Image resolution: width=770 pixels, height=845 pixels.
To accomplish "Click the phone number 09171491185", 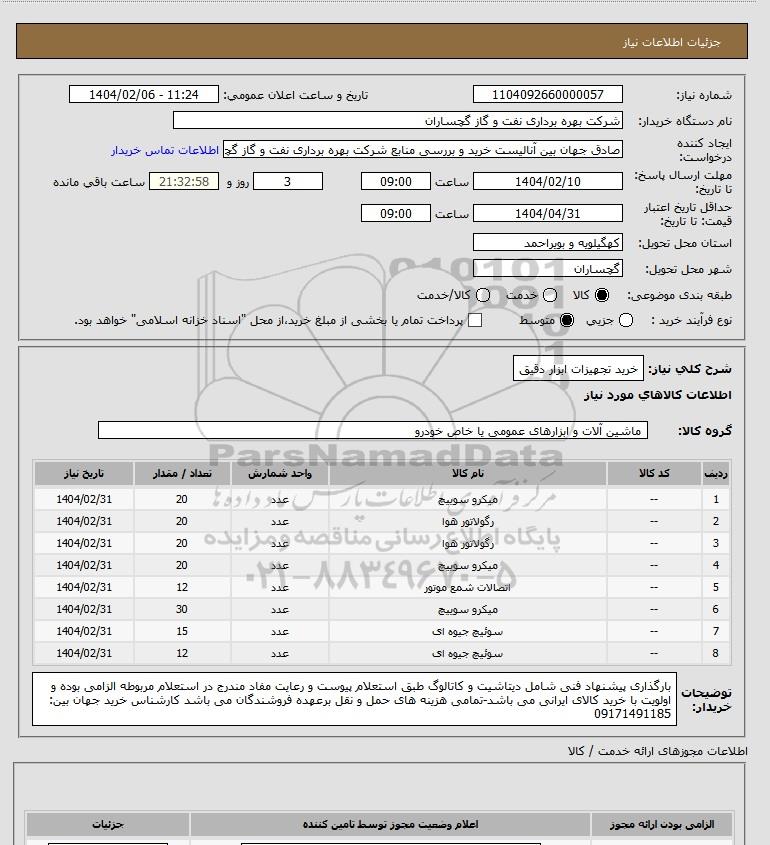I will tap(632, 714).
